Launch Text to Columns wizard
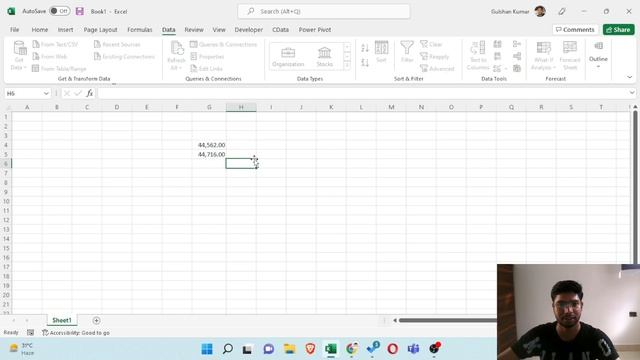The width and height of the screenshot is (640, 360). tap(478, 56)
